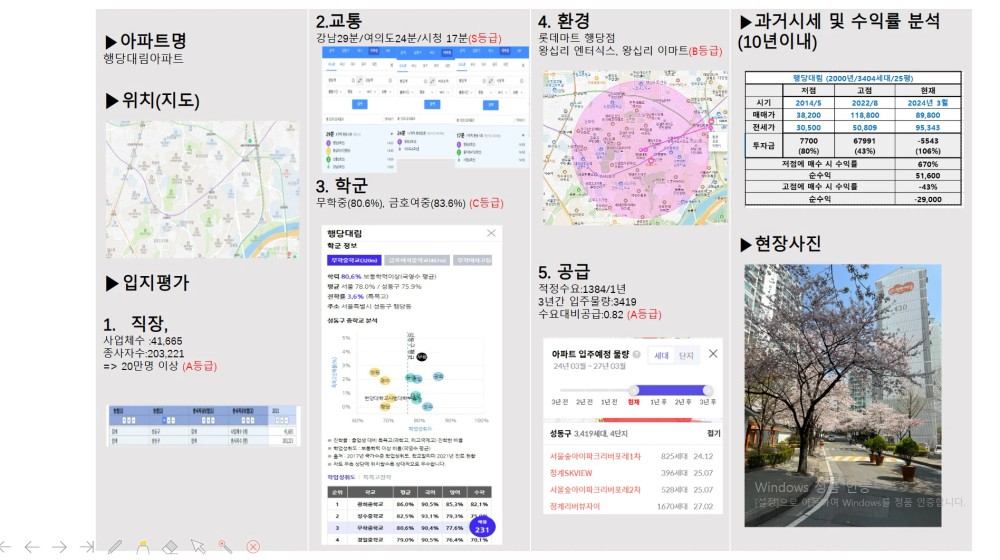
Task: Open 서울숲아이파크리버포레2차 complex link
Action: click(x=595, y=489)
